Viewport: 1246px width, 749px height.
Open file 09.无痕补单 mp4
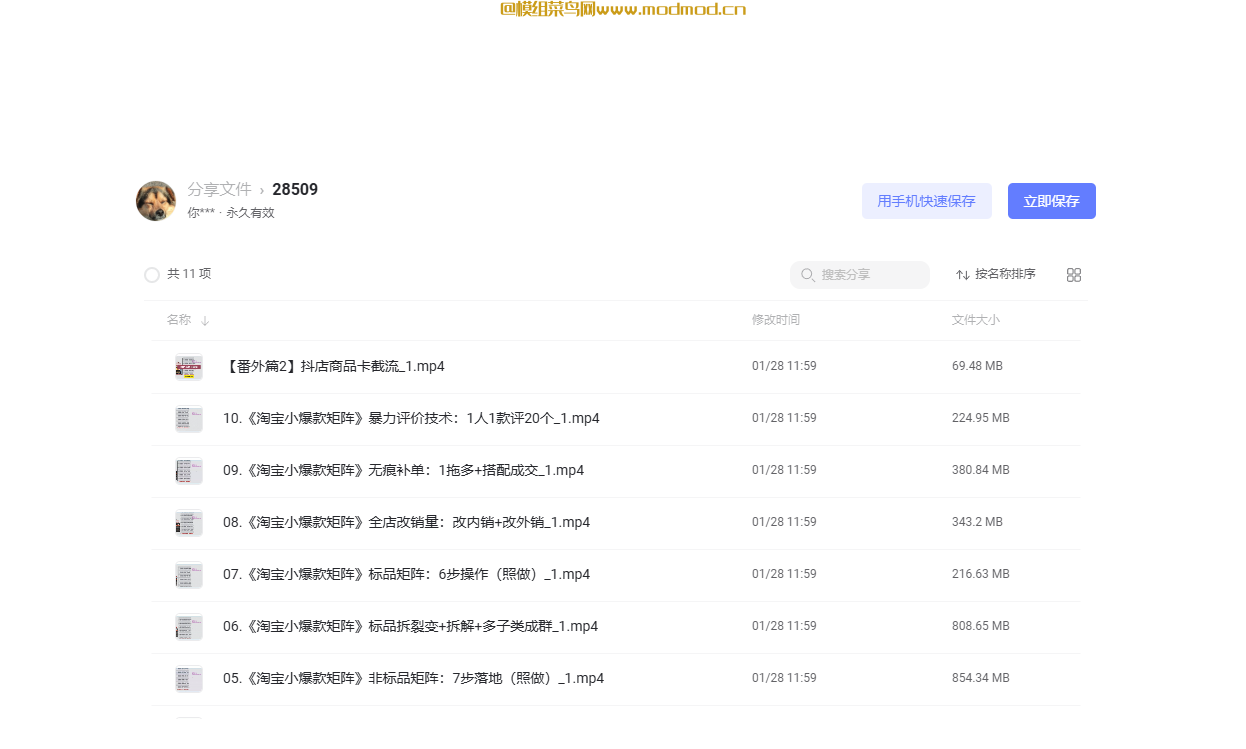403,470
